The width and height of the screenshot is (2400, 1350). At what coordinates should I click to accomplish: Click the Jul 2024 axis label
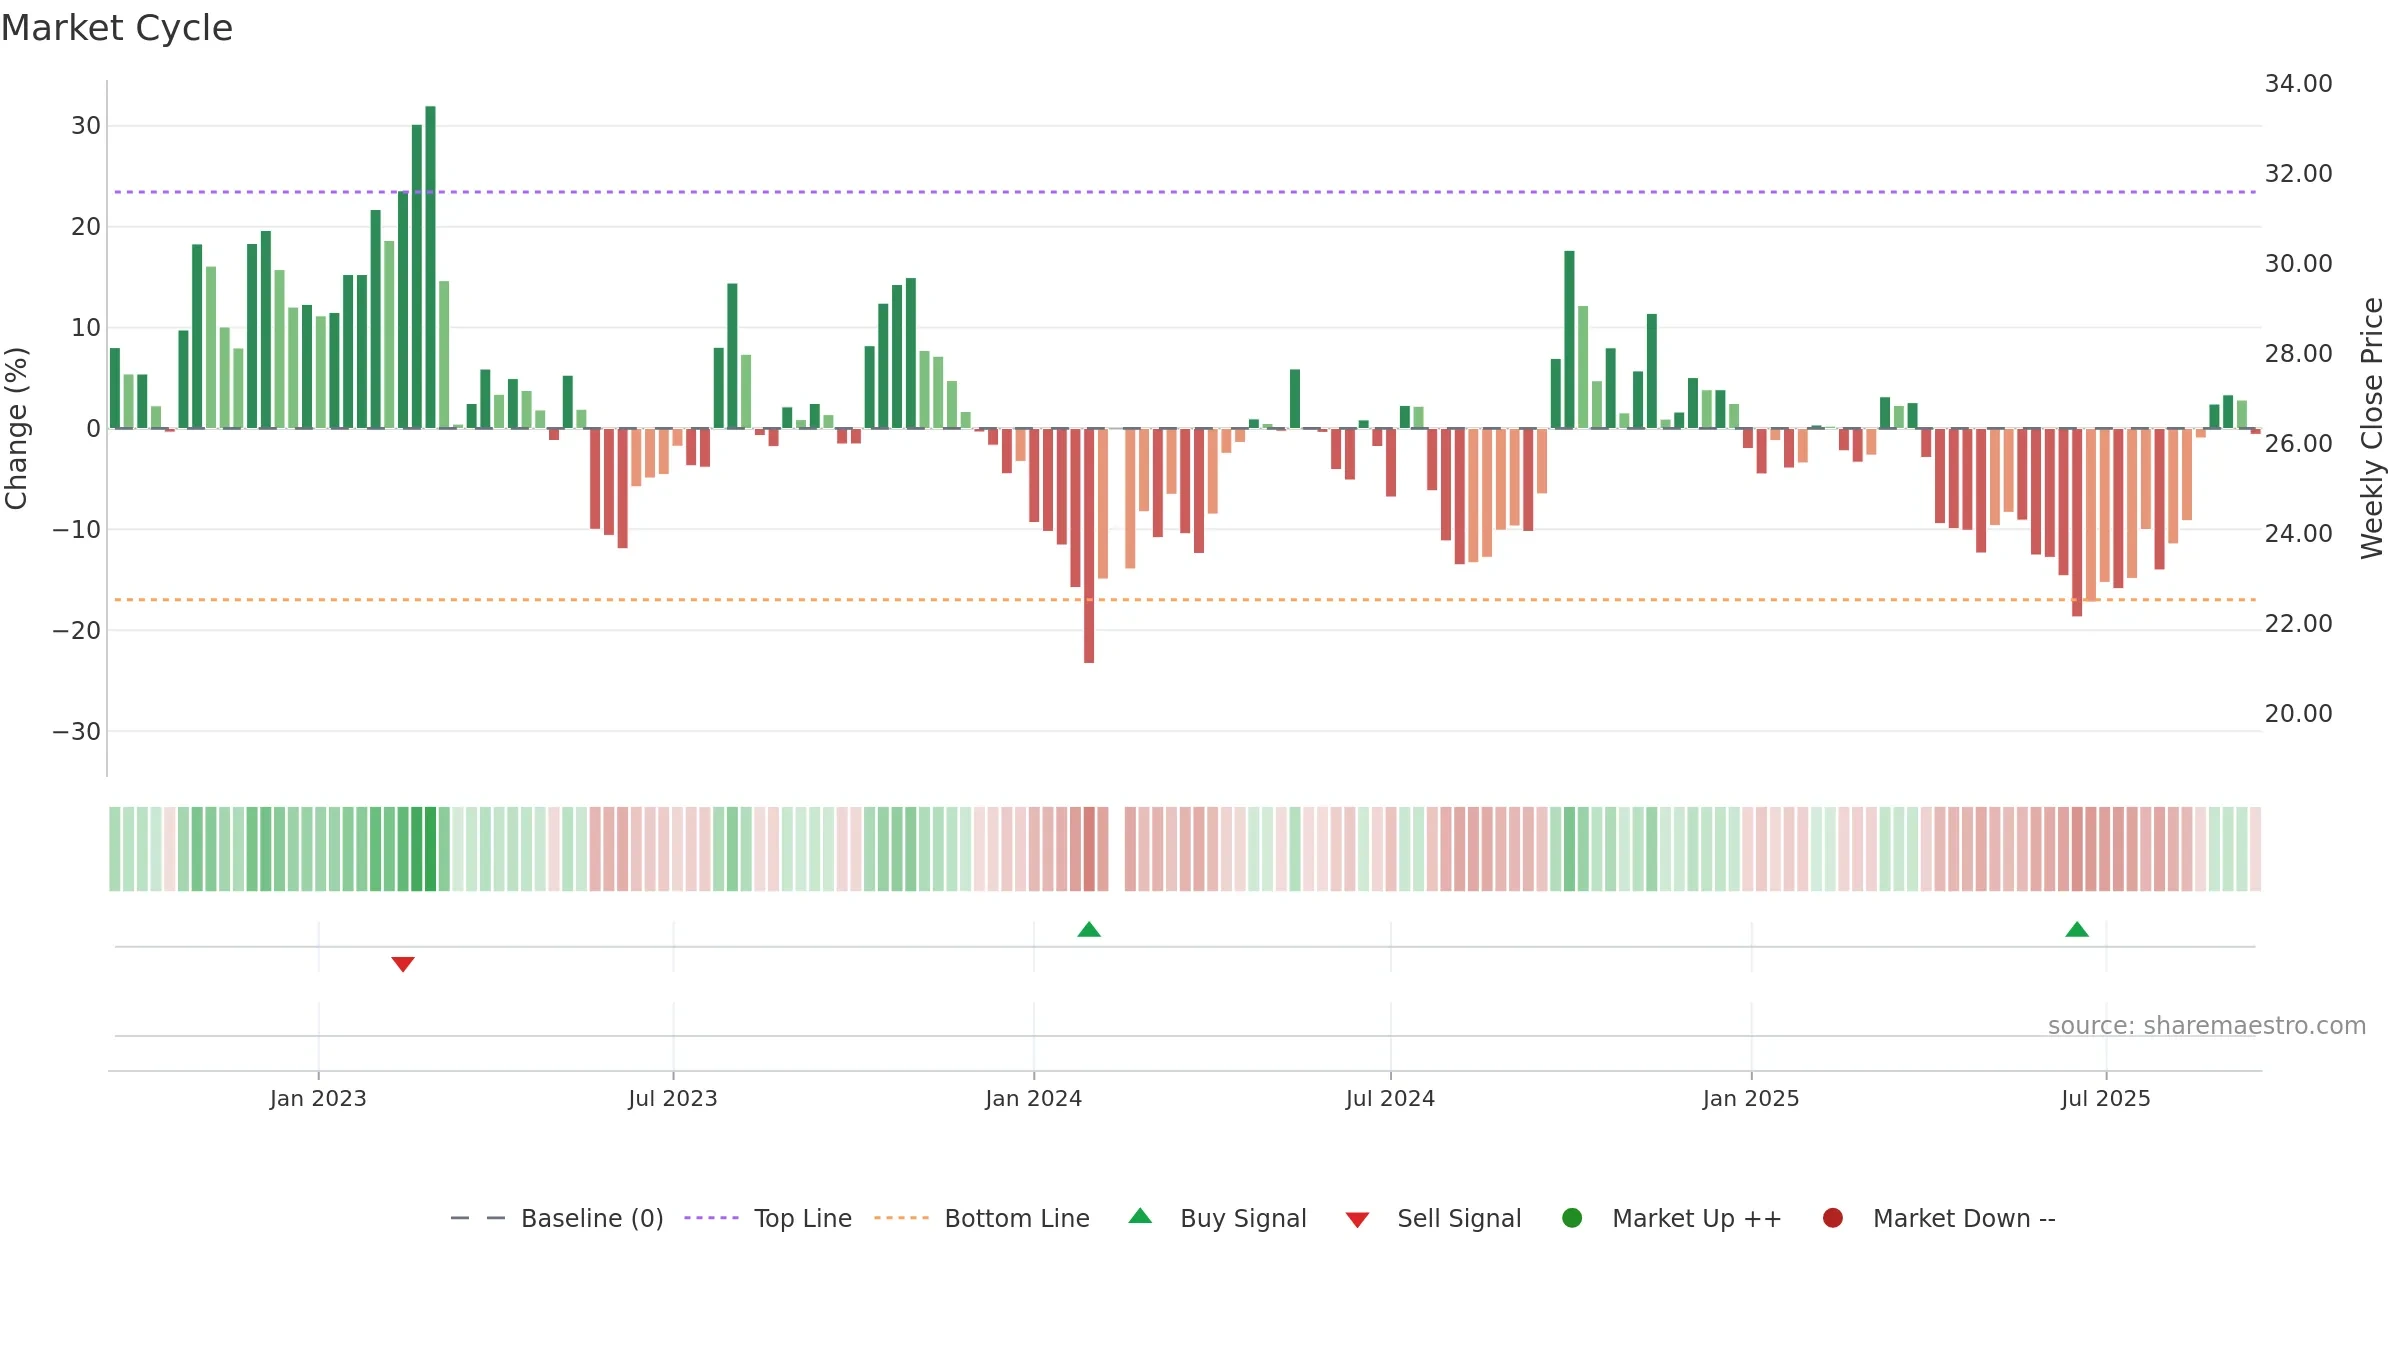tap(1390, 1098)
